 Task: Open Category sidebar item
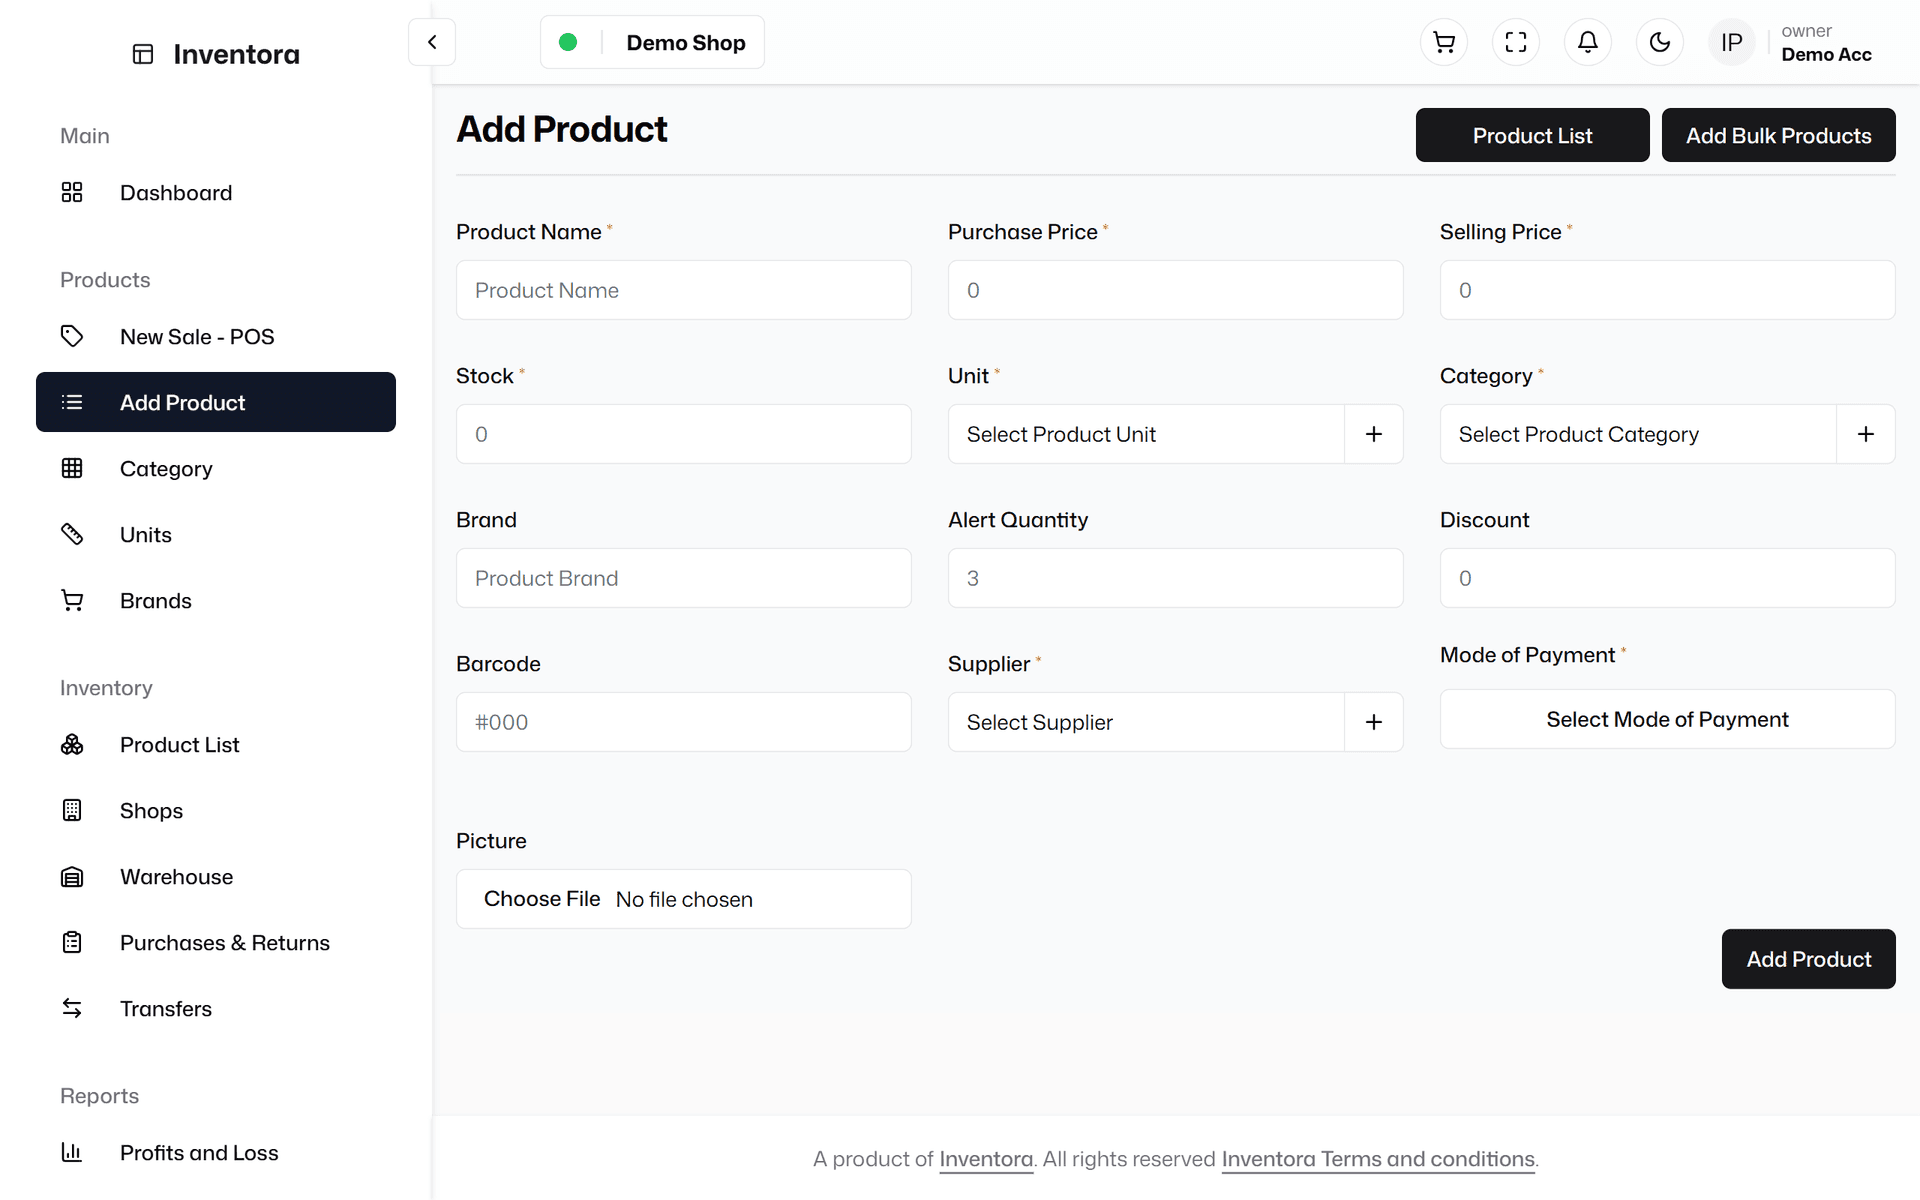pos(216,468)
